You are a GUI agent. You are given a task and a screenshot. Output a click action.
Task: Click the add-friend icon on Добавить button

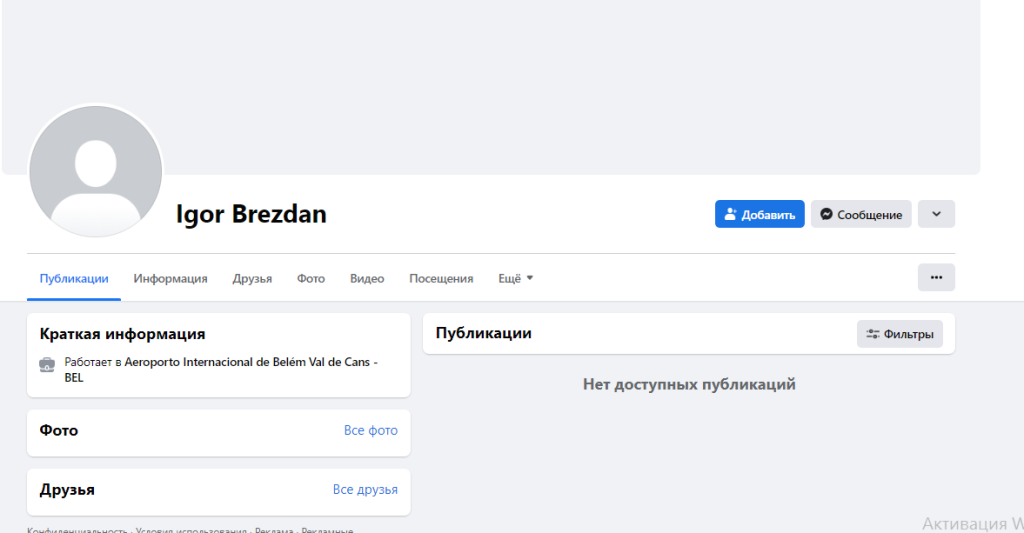click(730, 214)
